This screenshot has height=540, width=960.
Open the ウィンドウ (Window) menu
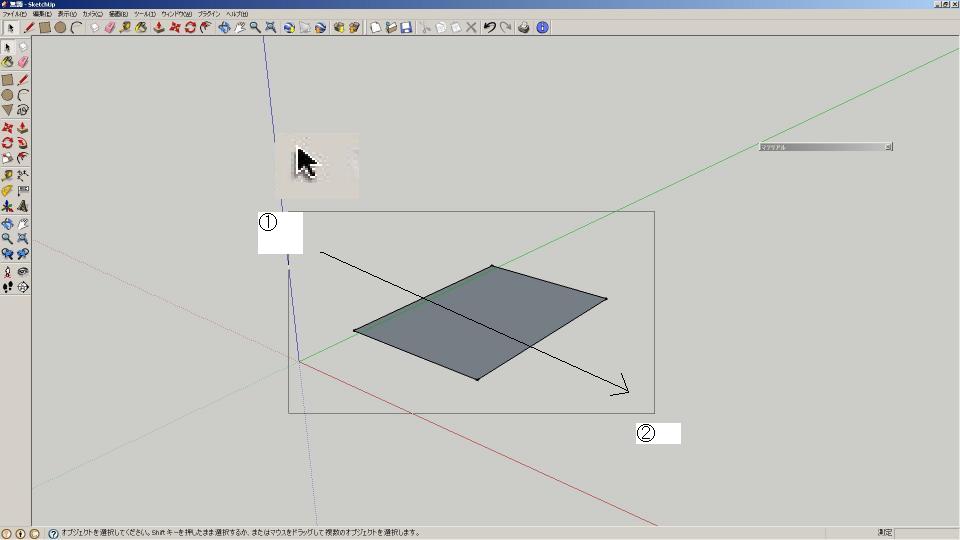click(176, 13)
